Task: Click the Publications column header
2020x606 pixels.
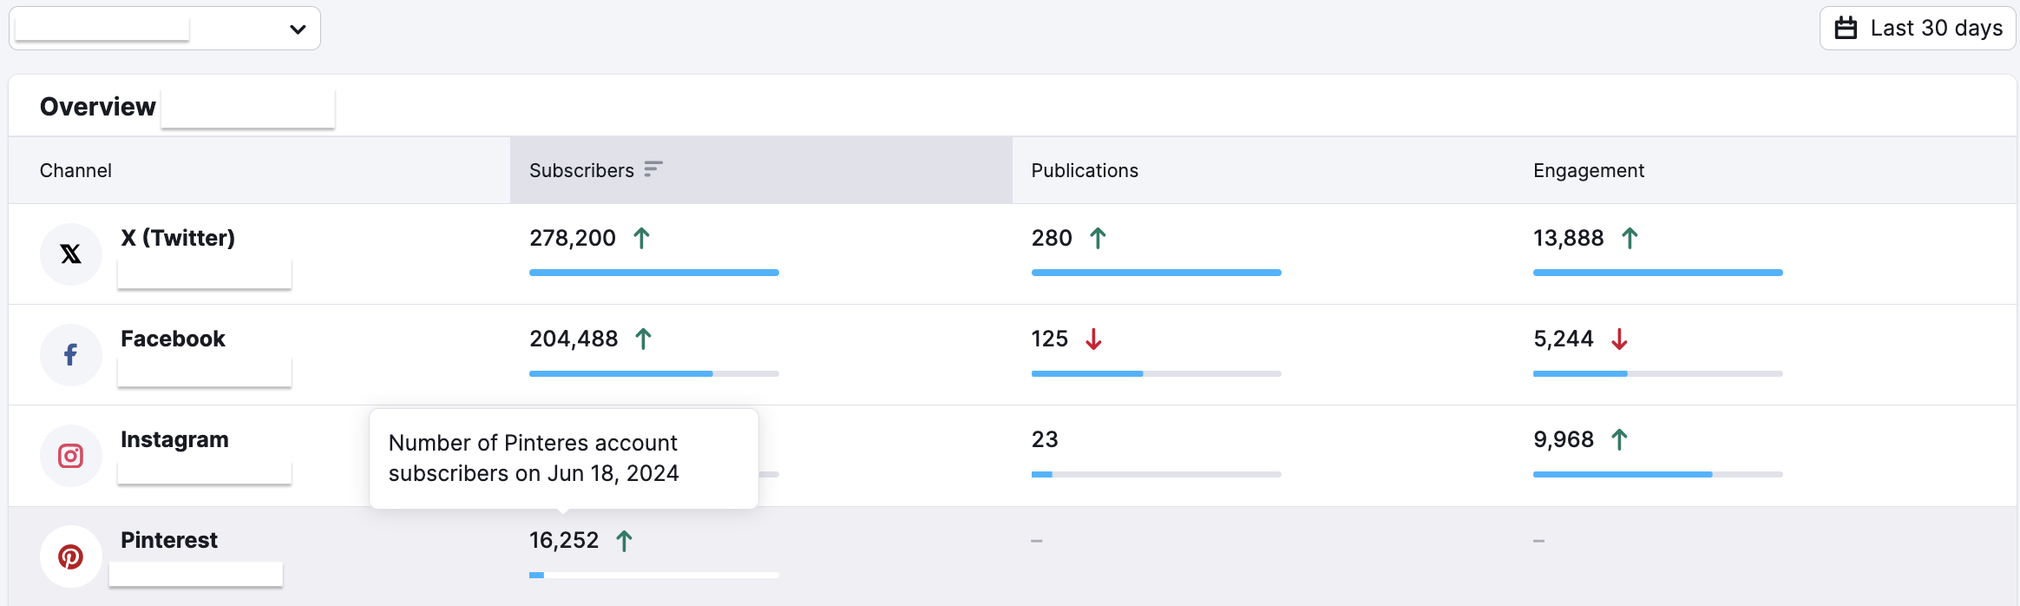Action: coord(1084,170)
